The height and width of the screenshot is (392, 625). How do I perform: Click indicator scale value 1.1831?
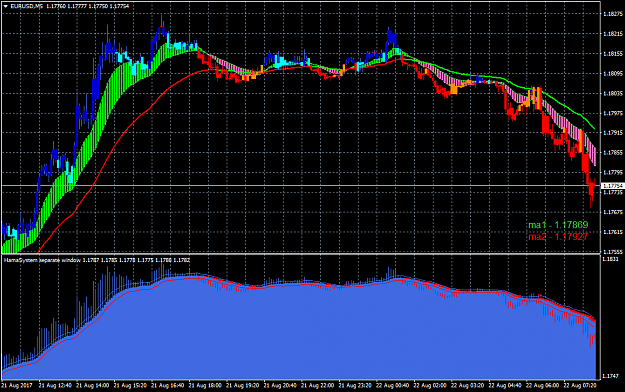(611, 259)
